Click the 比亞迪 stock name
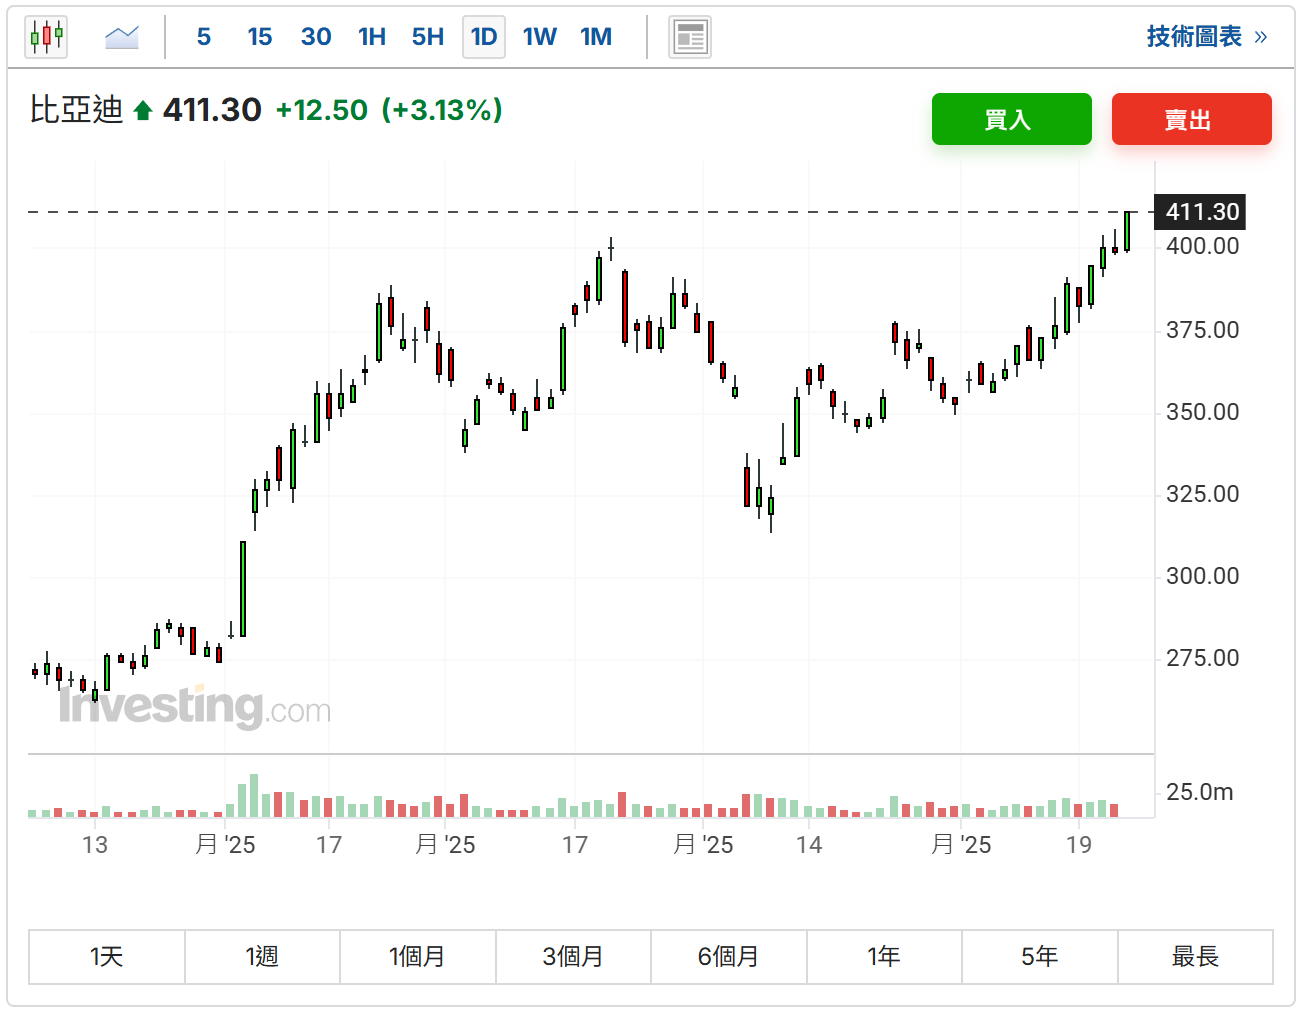 [x=76, y=110]
